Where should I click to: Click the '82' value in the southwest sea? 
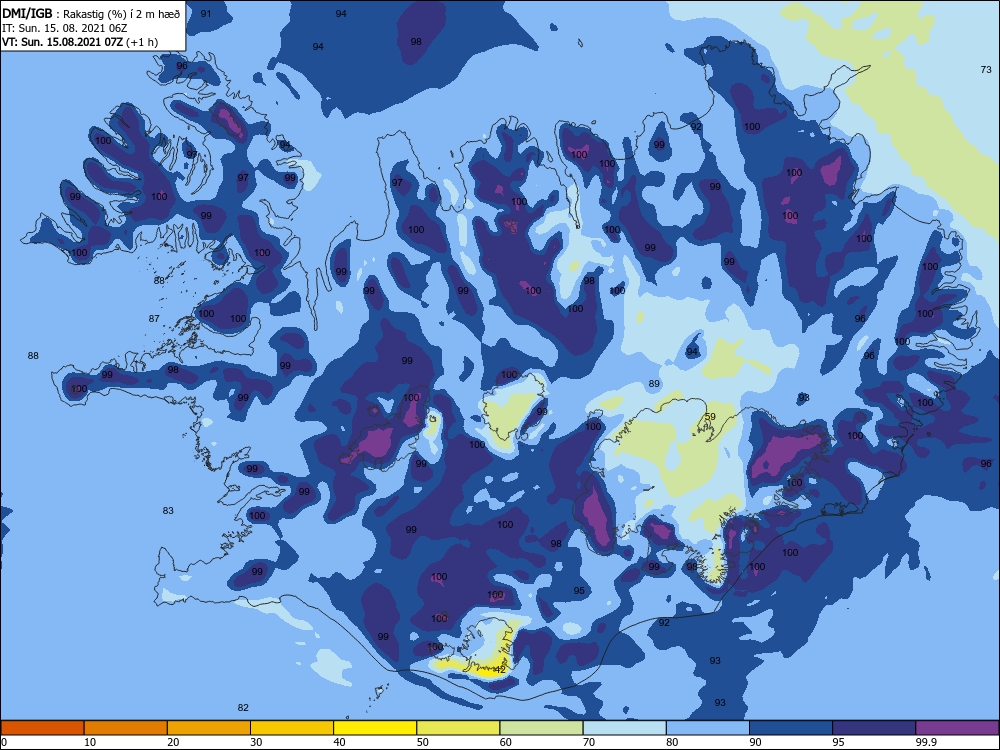point(242,707)
